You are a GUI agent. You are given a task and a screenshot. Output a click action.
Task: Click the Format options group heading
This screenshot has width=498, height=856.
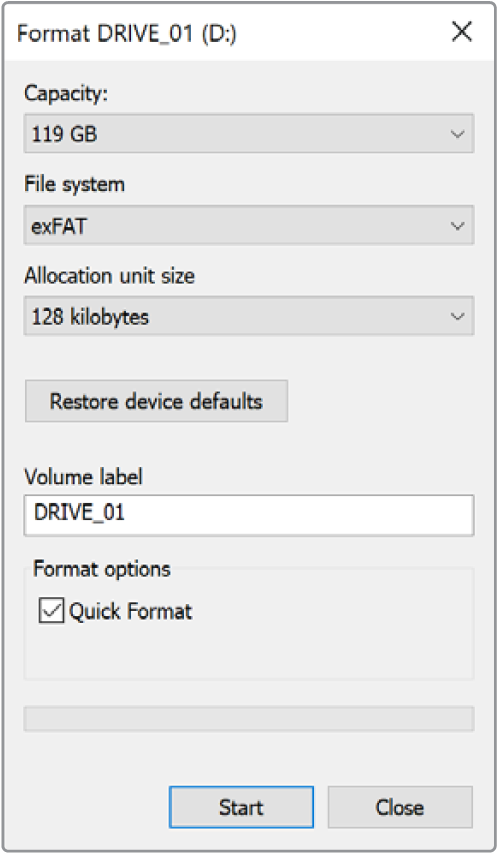click(x=102, y=569)
